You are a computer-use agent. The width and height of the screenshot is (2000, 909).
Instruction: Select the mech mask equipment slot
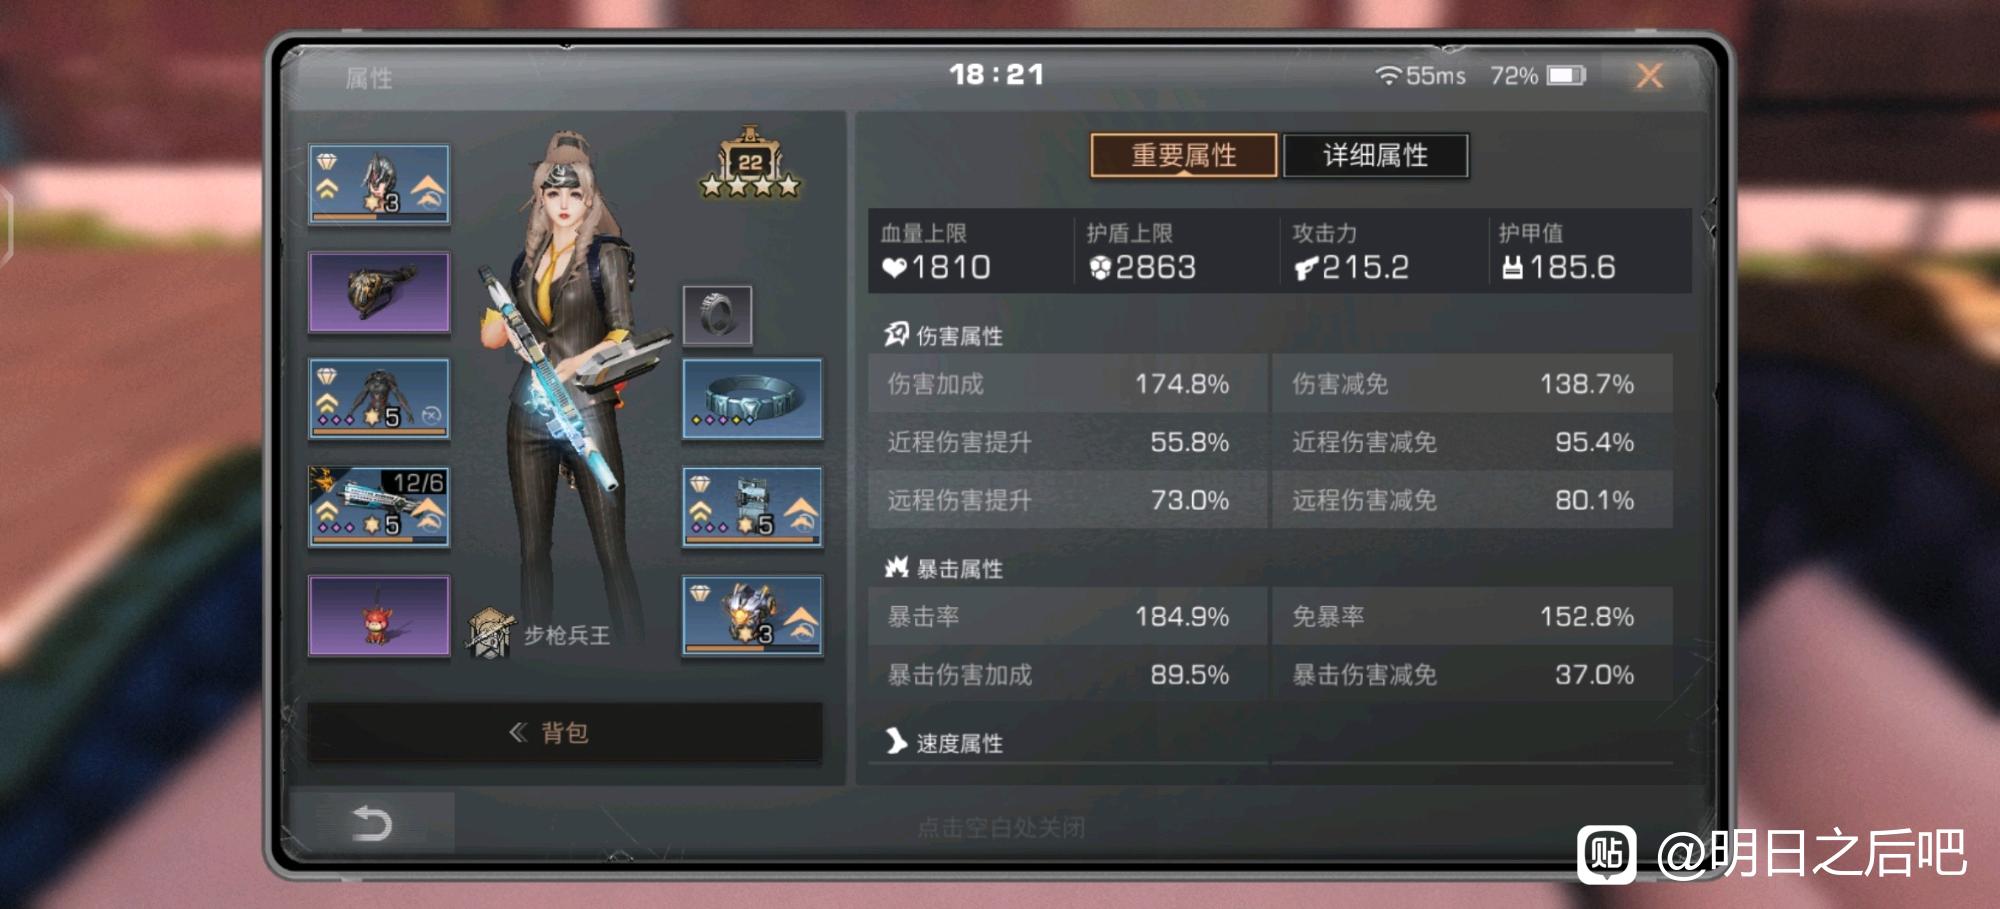tap(753, 615)
